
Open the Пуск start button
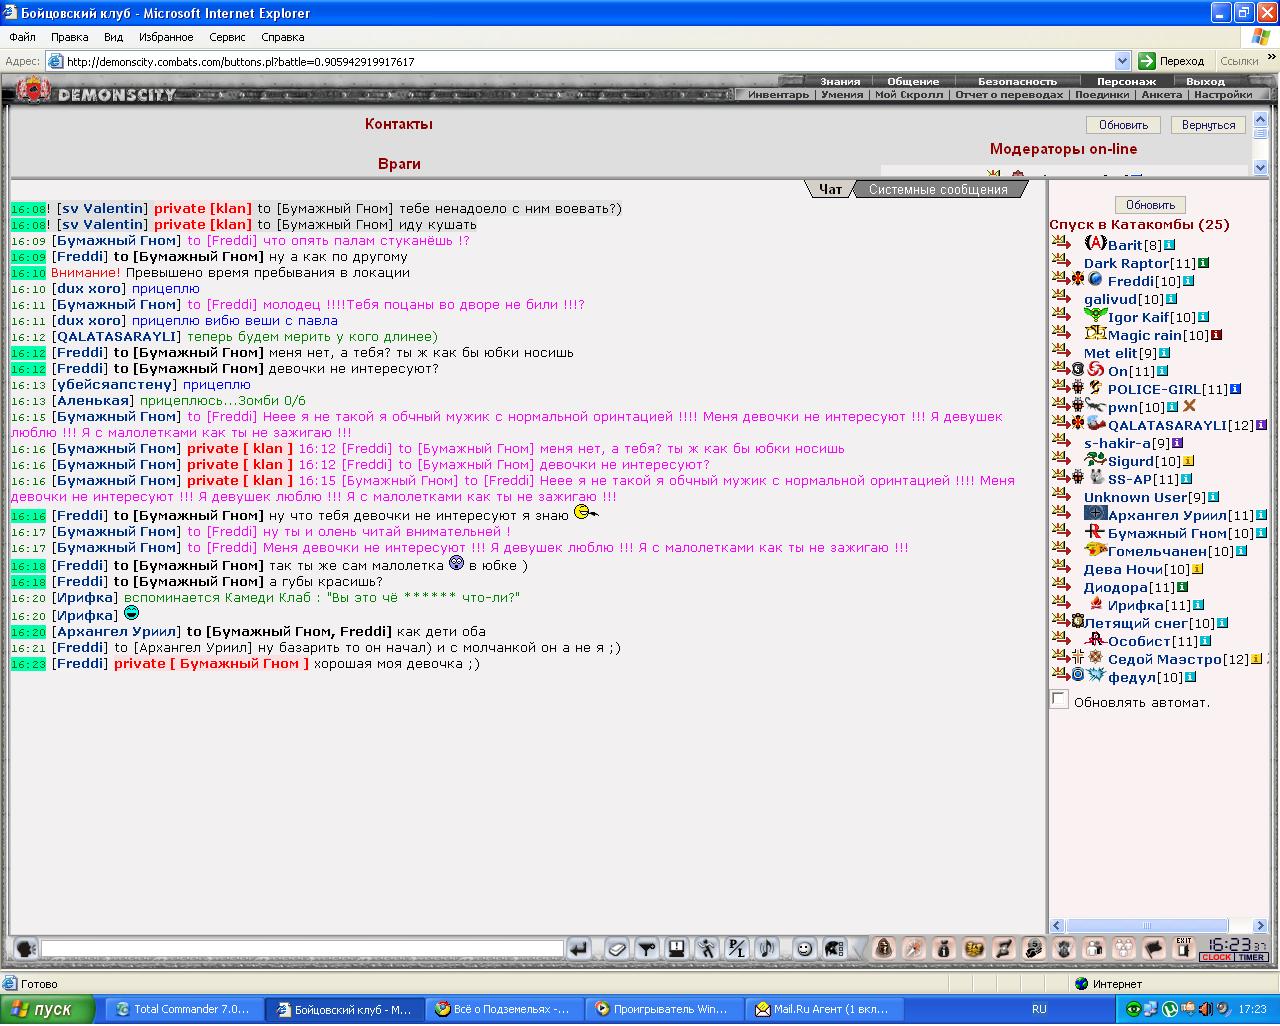[x=48, y=1009]
